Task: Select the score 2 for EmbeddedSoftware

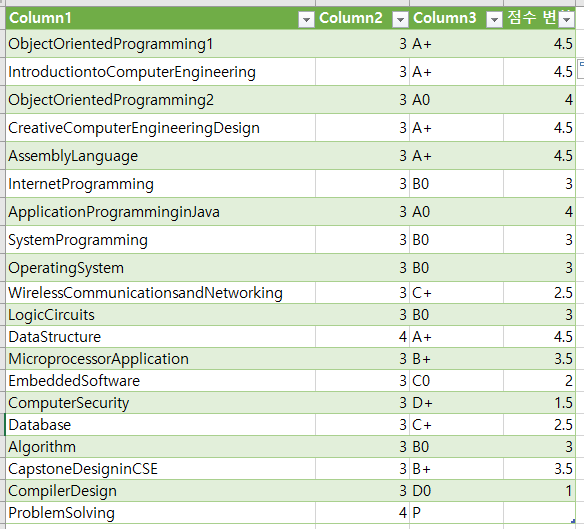Action: click(x=539, y=381)
